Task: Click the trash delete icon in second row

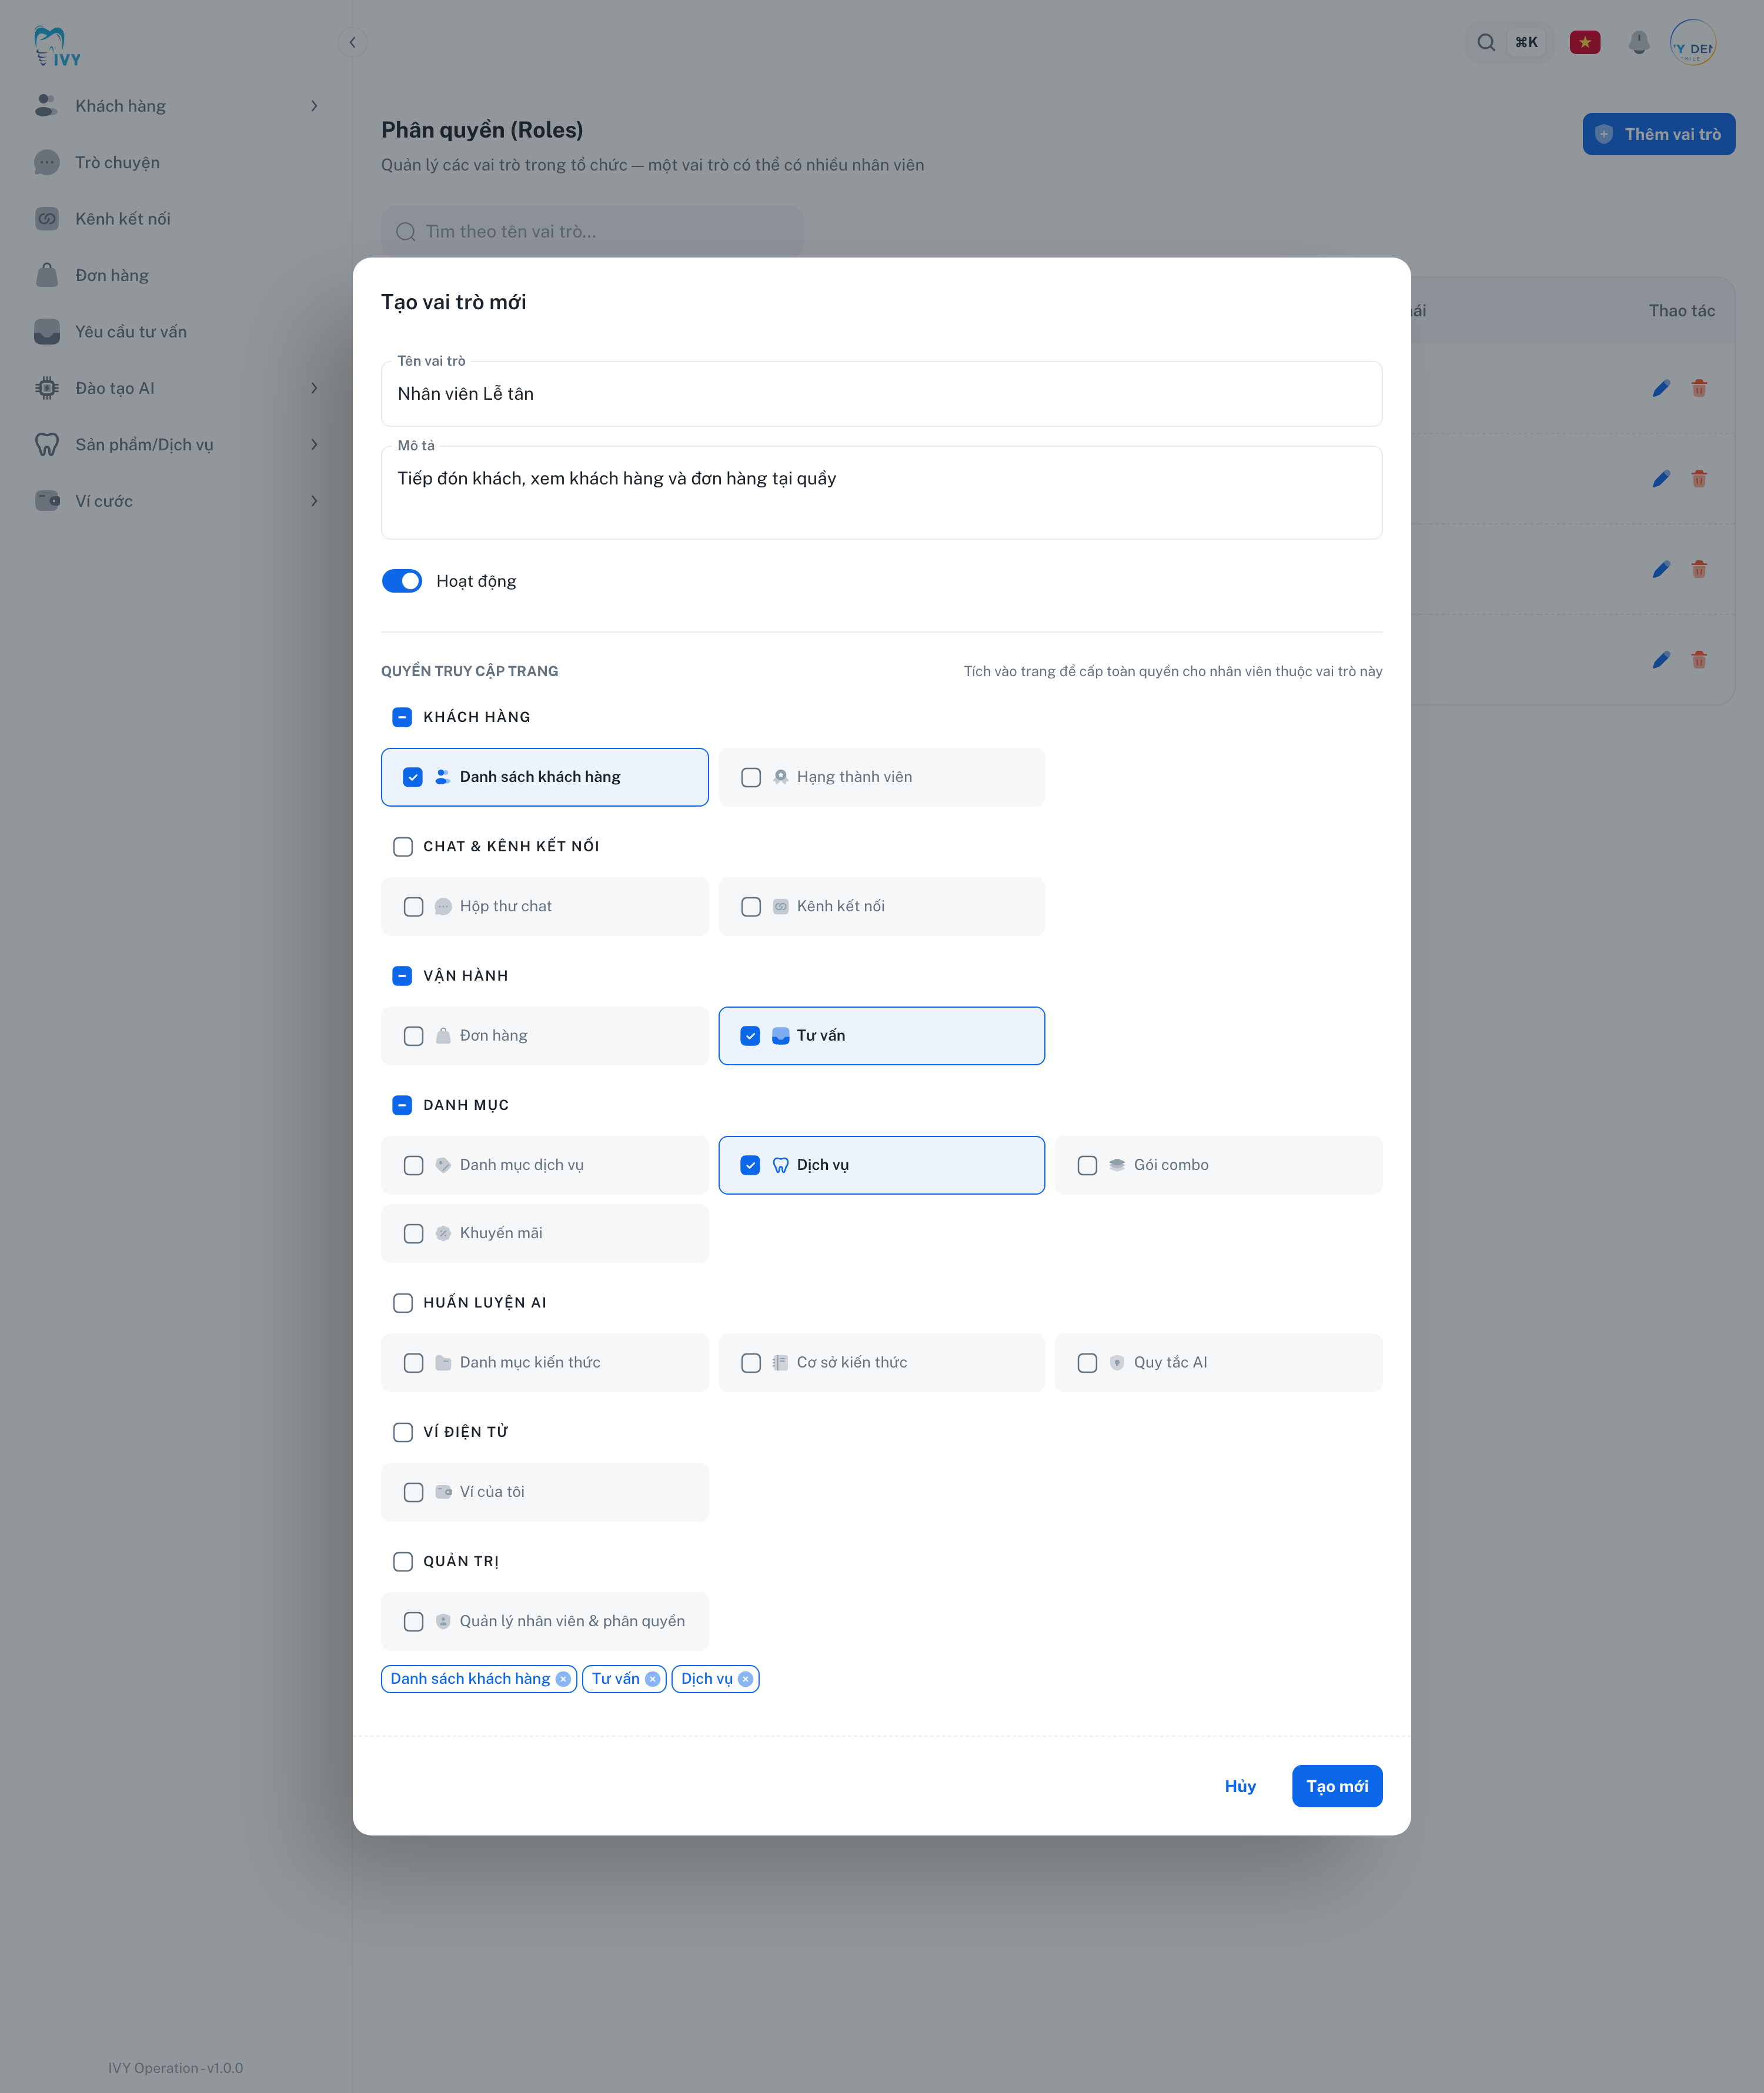Action: pyautogui.click(x=1698, y=479)
